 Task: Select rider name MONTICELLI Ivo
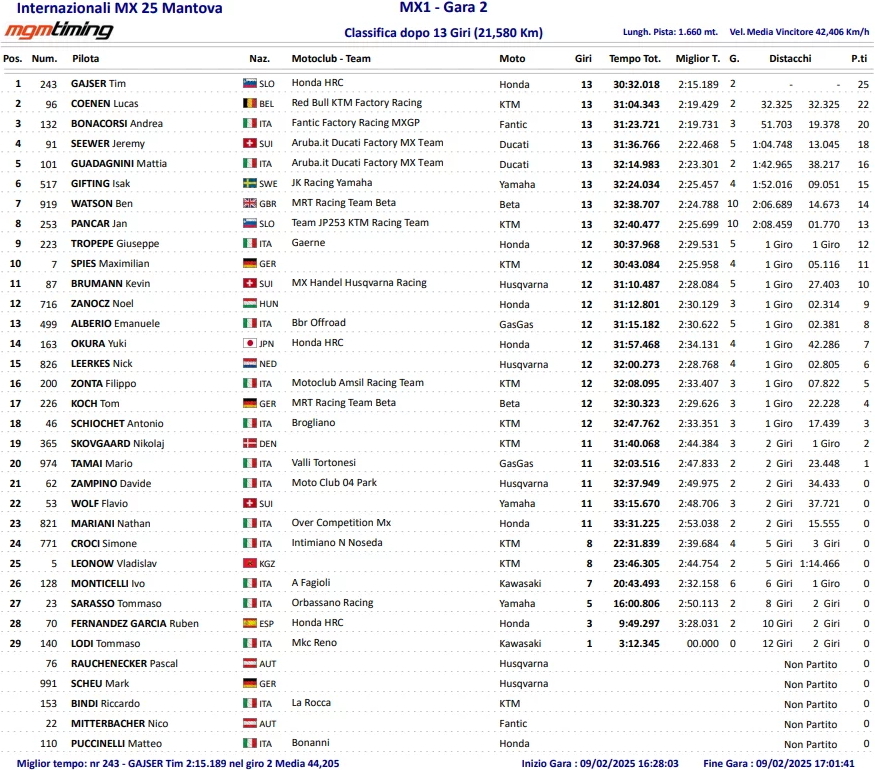(x=108, y=584)
